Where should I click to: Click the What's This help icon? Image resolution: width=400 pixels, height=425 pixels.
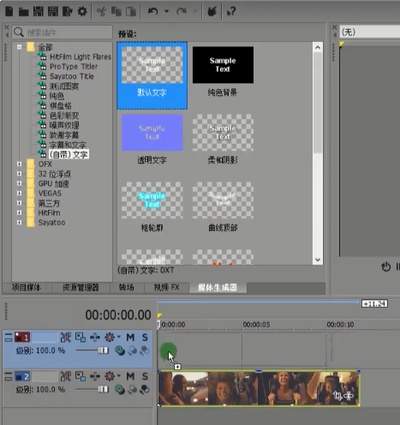click(231, 12)
